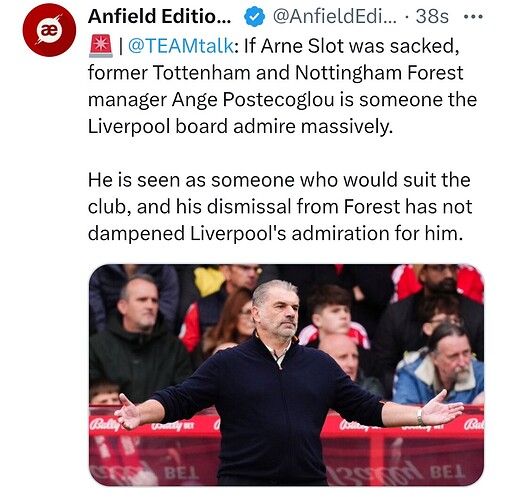Open the three-dot more options menu
This screenshot has height=500, width=507.
(473, 16)
